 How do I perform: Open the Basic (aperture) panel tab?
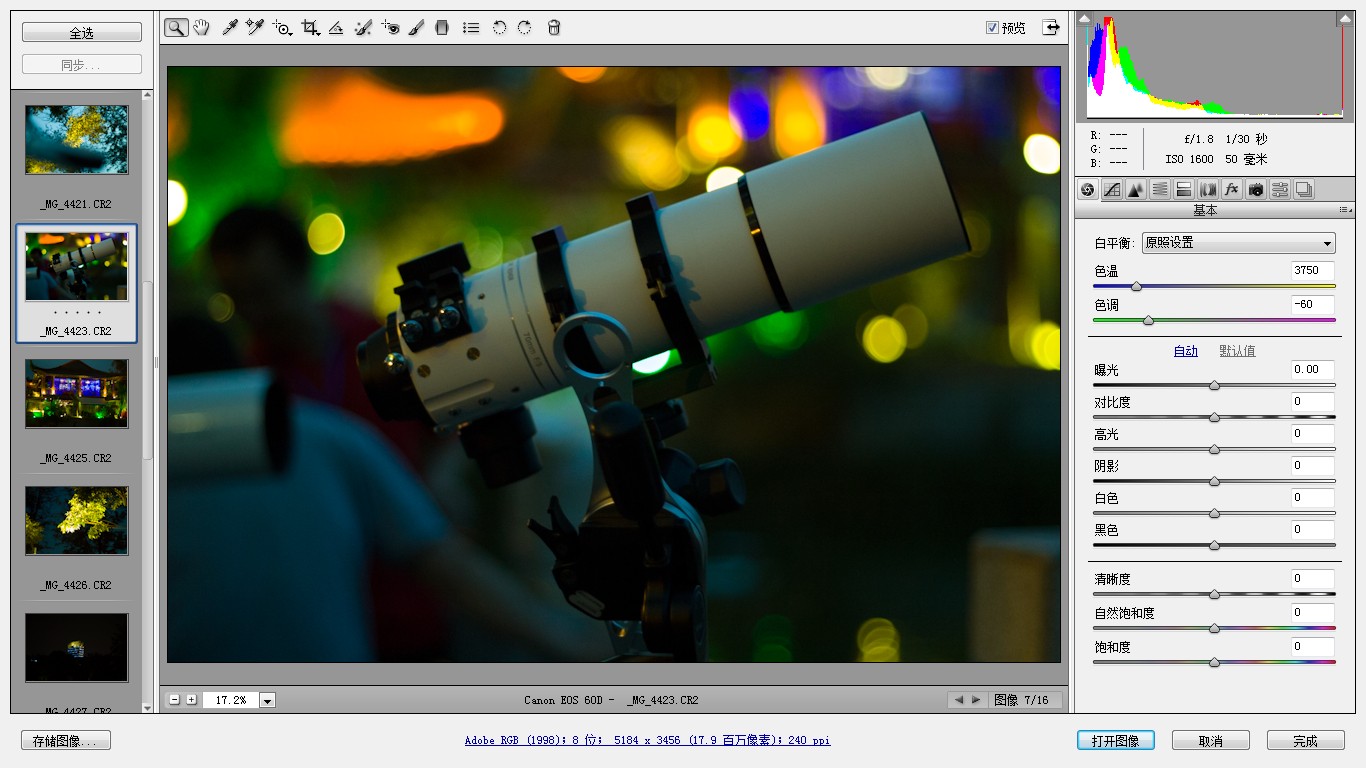coord(1088,189)
